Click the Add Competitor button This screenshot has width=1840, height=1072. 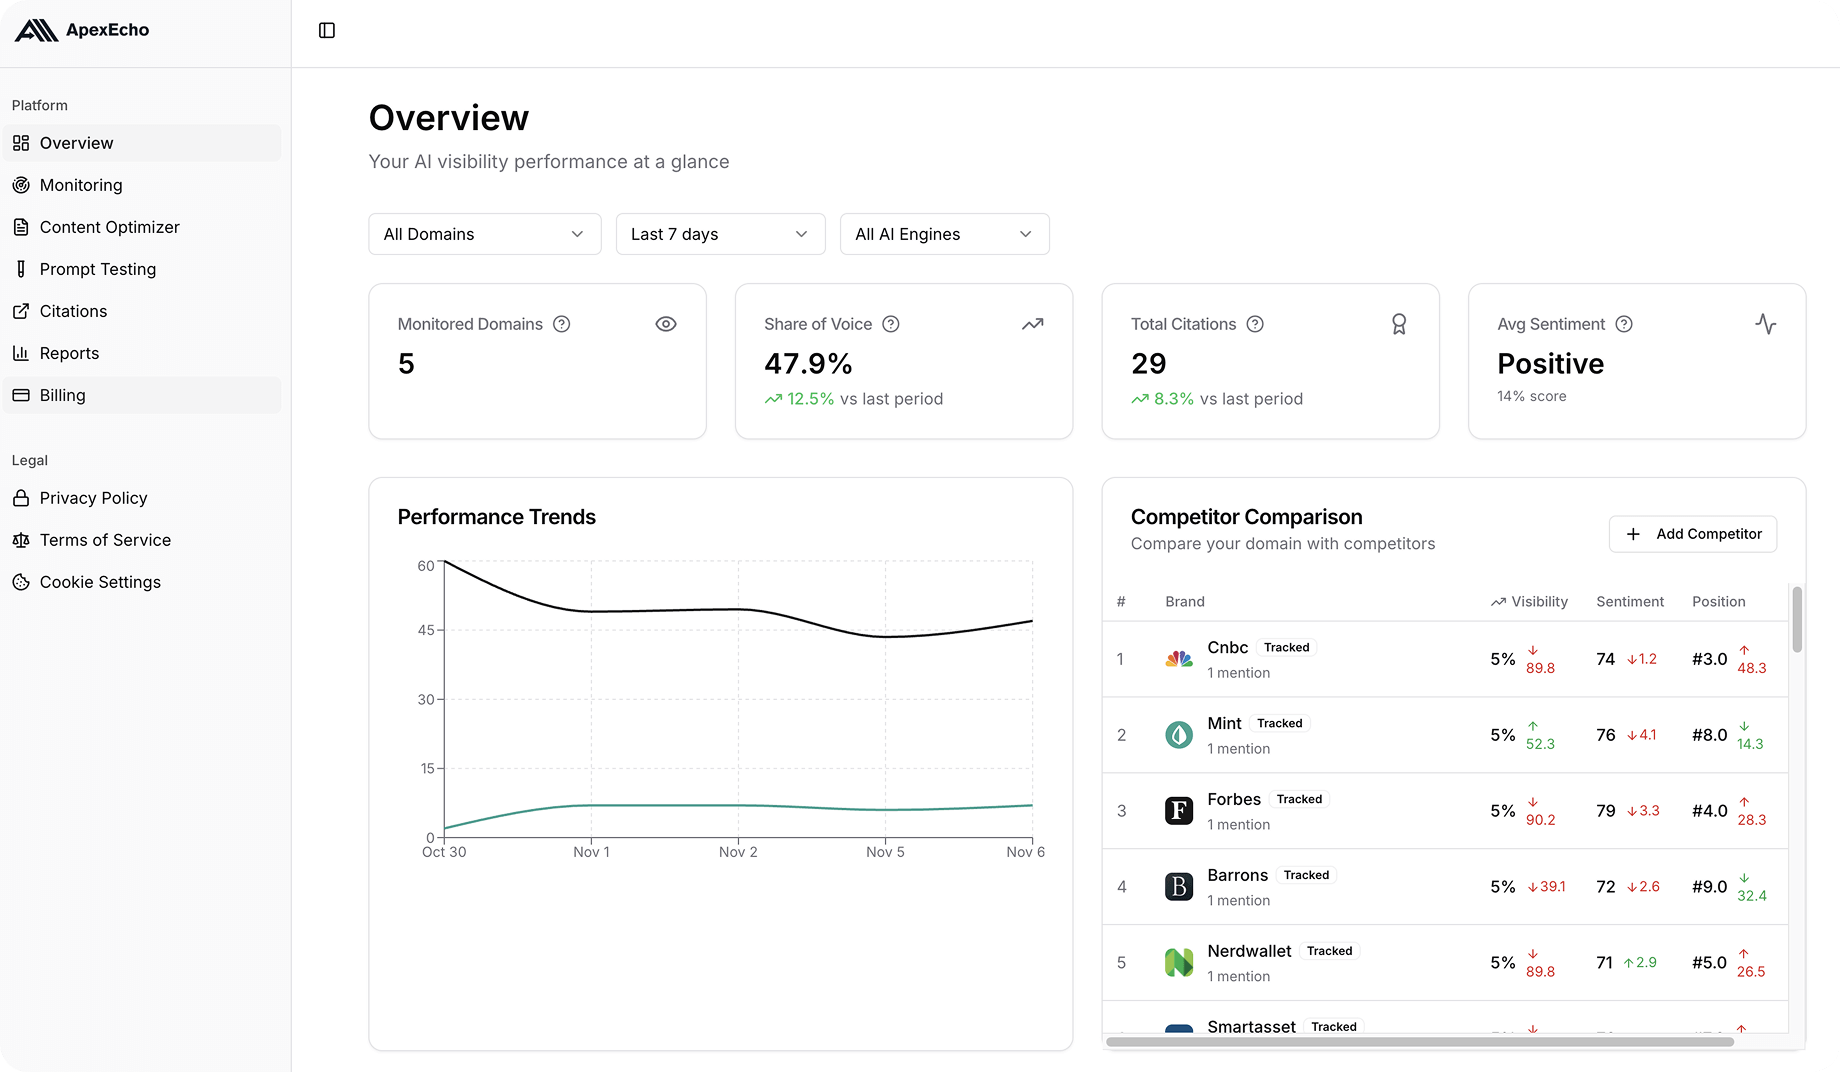click(x=1692, y=534)
